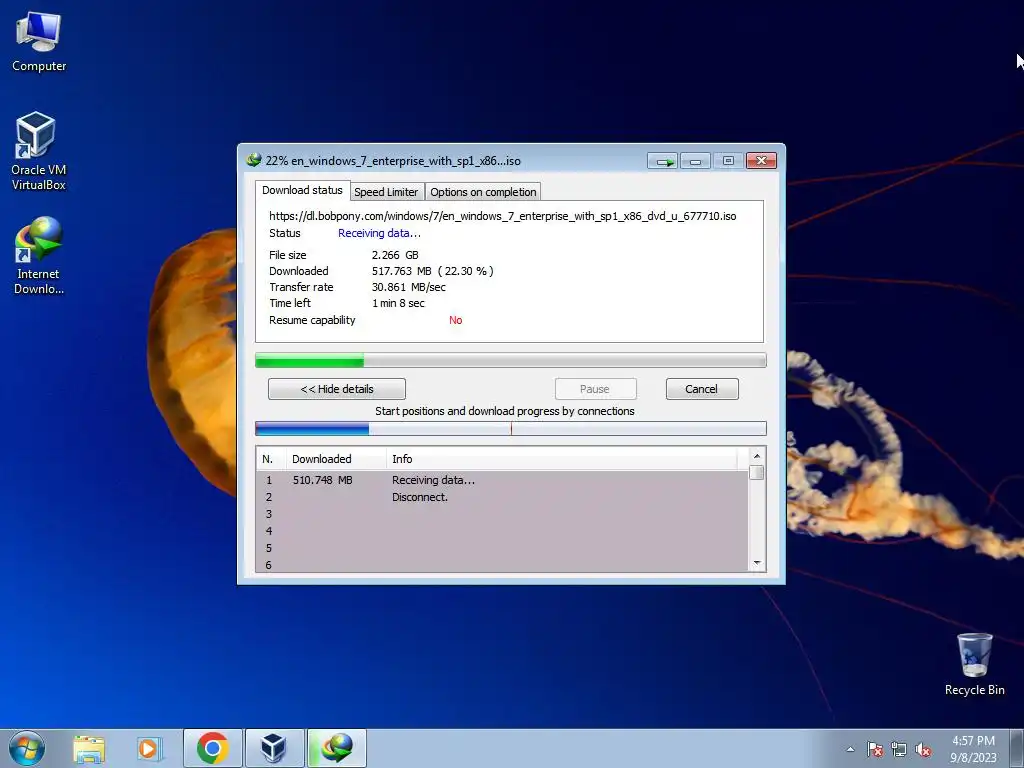Viewport: 1024px width, 768px height.
Task: Select connection row 1 Receiving data
Action: pyautogui.click(x=502, y=480)
